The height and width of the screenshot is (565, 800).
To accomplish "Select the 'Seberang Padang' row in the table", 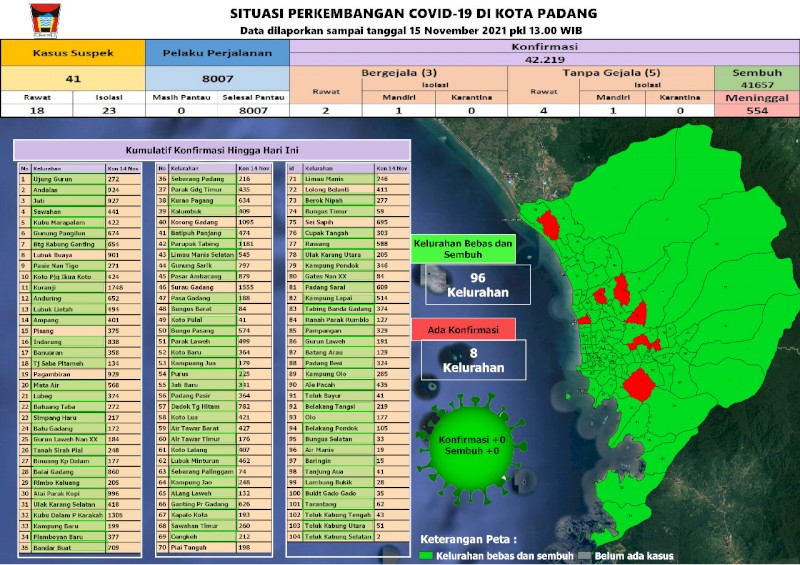I will click(x=214, y=179).
